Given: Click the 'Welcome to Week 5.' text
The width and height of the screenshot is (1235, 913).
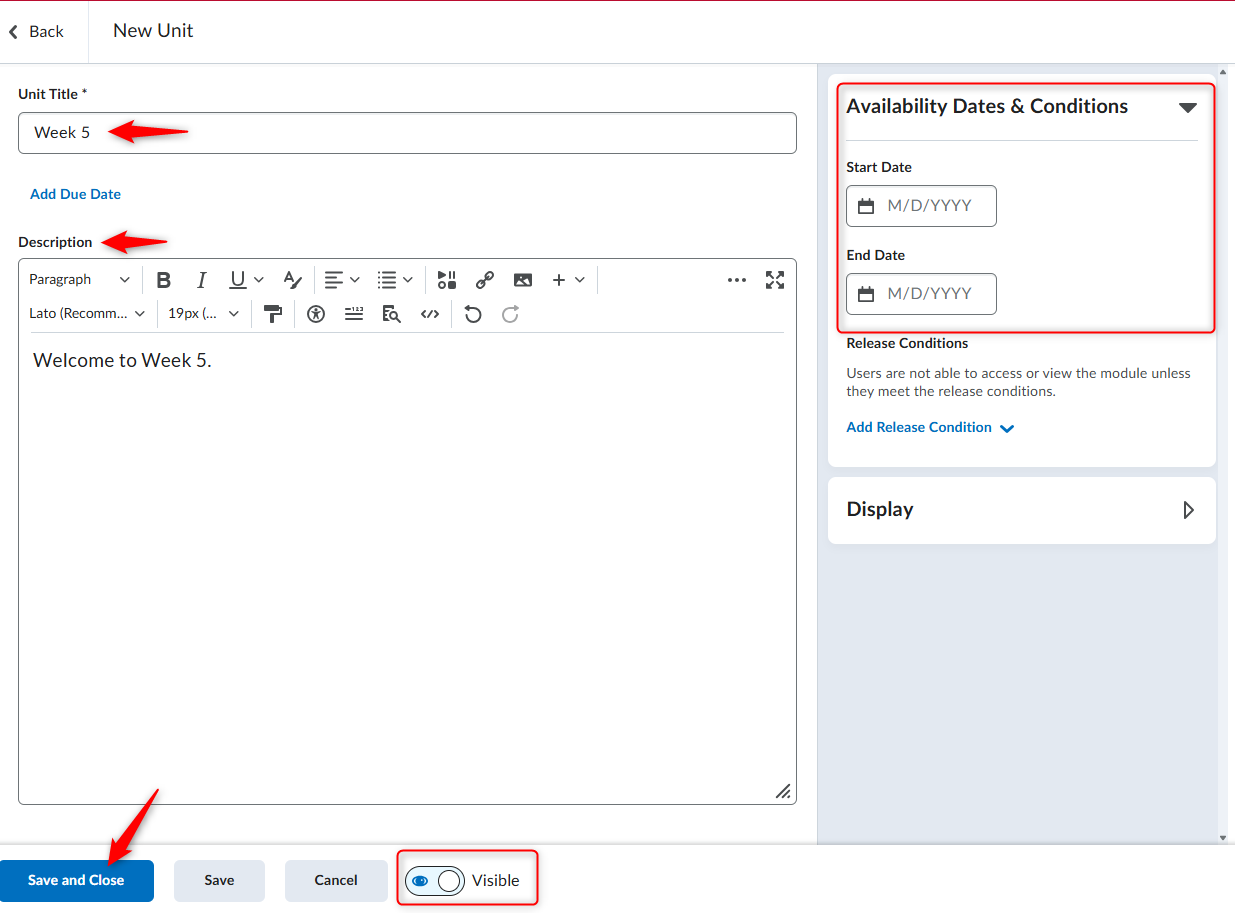Looking at the screenshot, I should click(122, 360).
